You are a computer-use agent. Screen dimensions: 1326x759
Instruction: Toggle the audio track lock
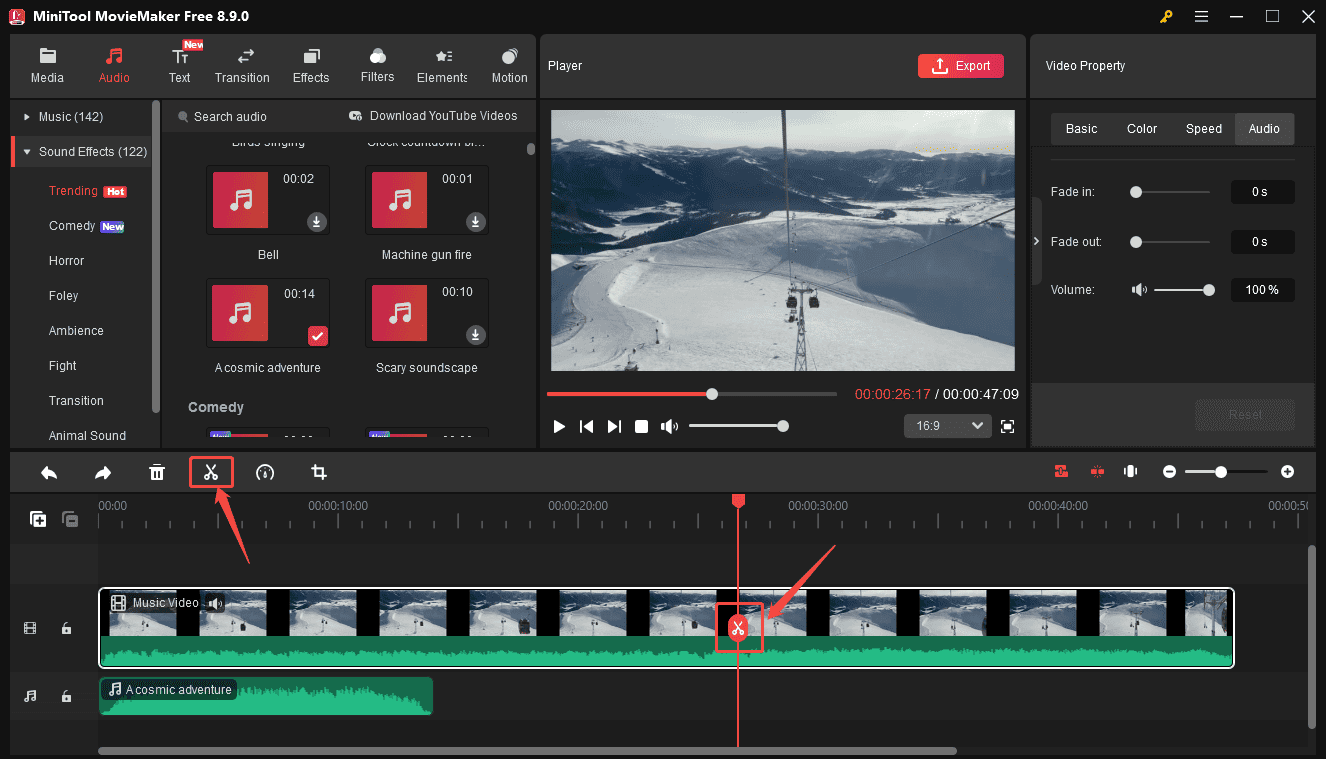tap(66, 696)
